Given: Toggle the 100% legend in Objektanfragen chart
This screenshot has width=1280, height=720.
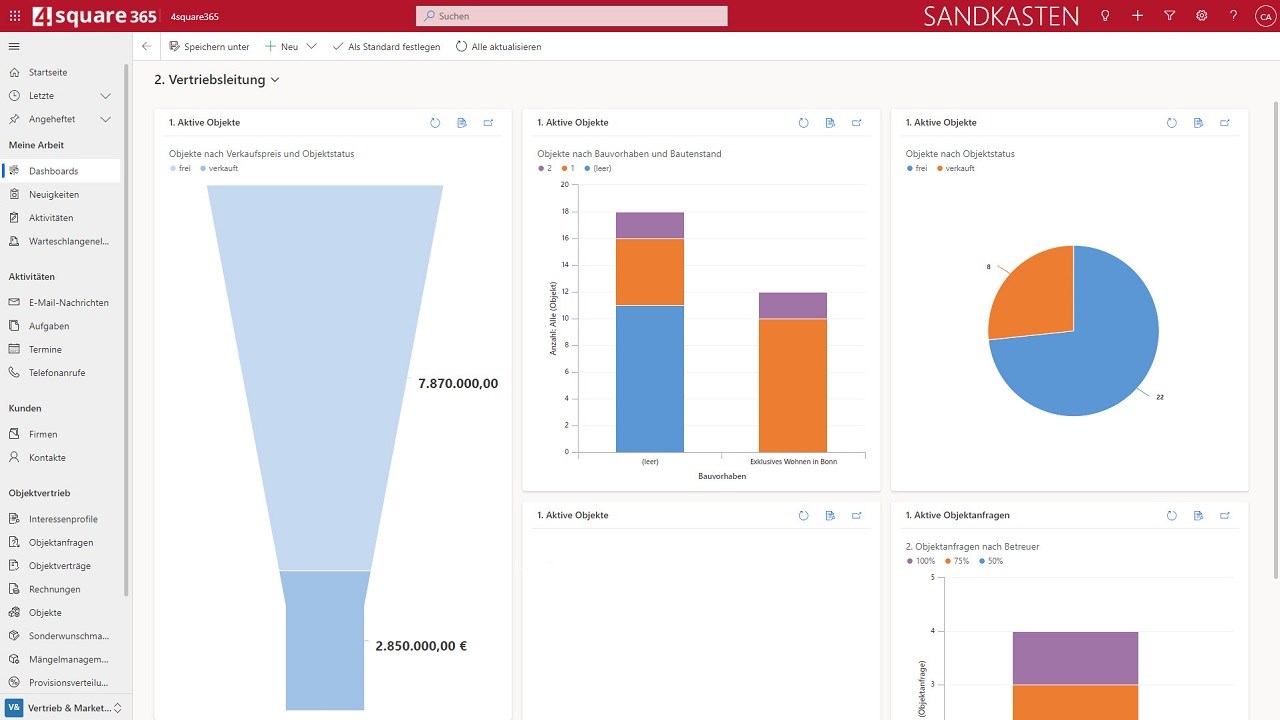Looking at the screenshot, I should 921,561.
